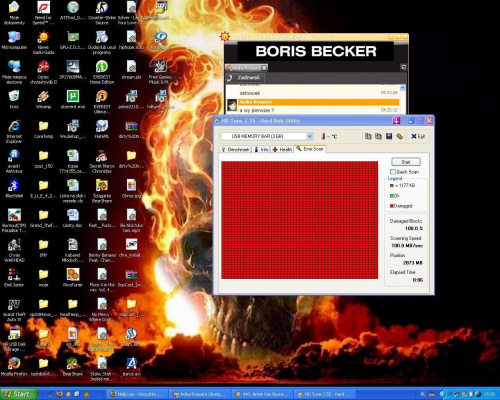Click the options wrench icon in HD Tune toolbar
Screen dimensions: 500x400
pos(400,136)
